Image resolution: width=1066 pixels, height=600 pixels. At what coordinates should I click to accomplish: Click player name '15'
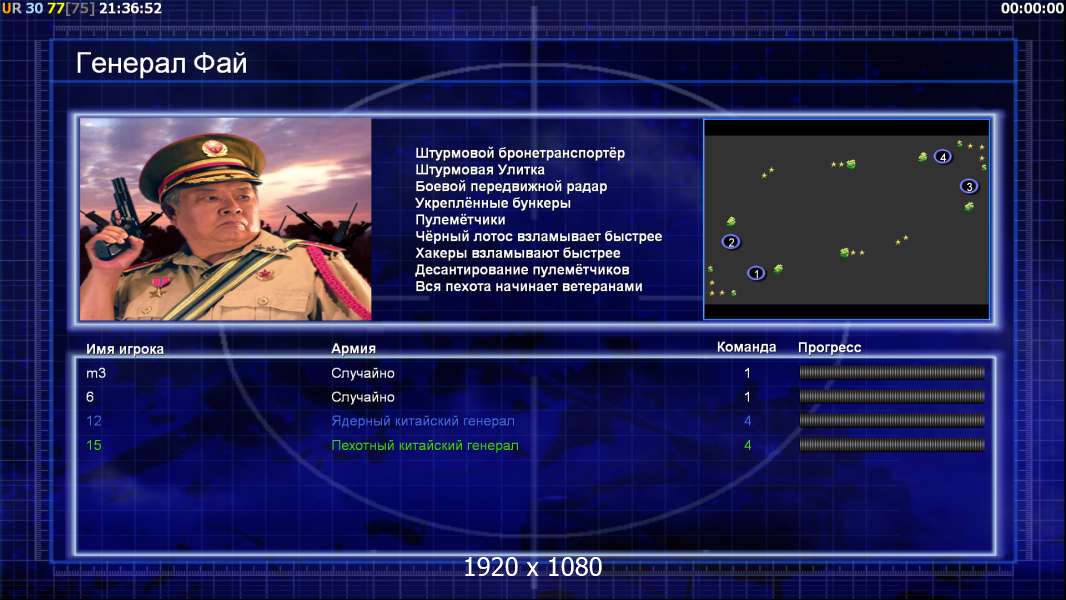click(94, 445)
